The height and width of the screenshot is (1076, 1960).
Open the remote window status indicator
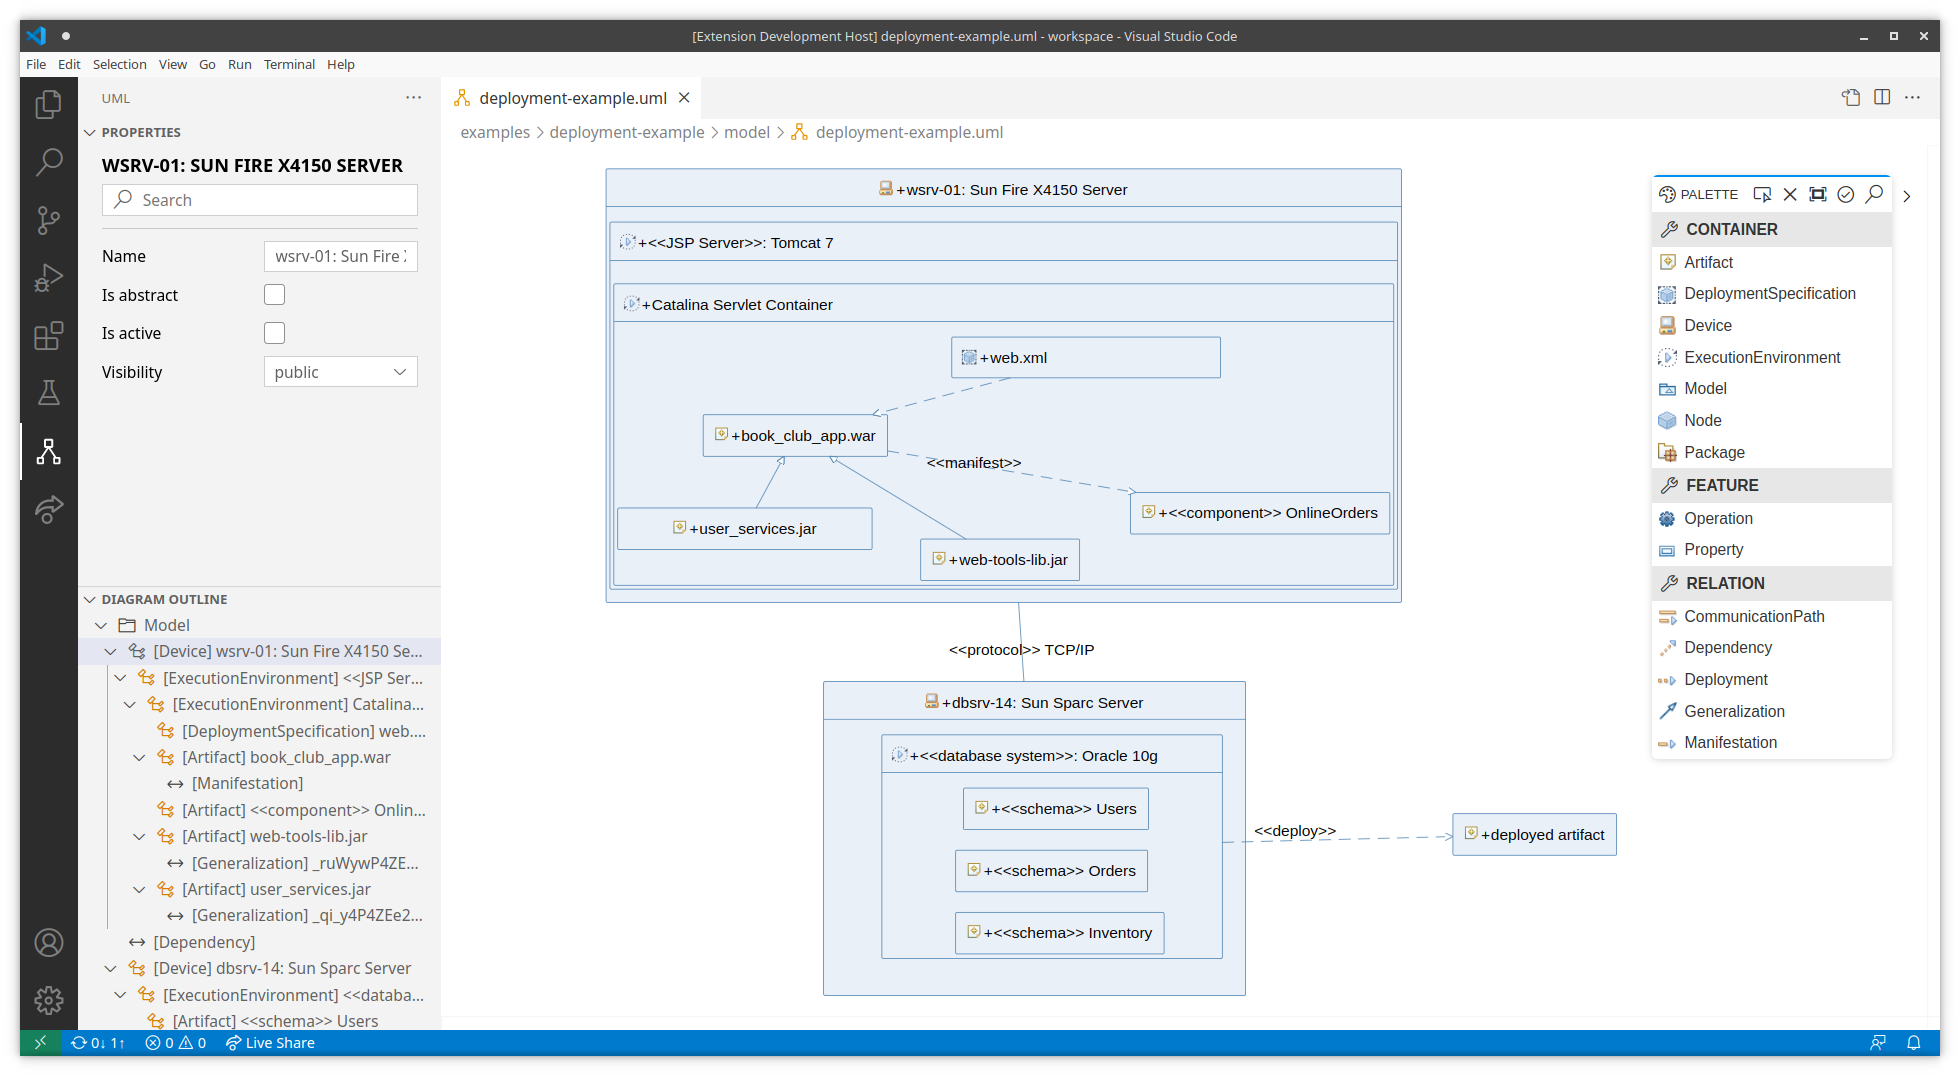pos(40,1043)
